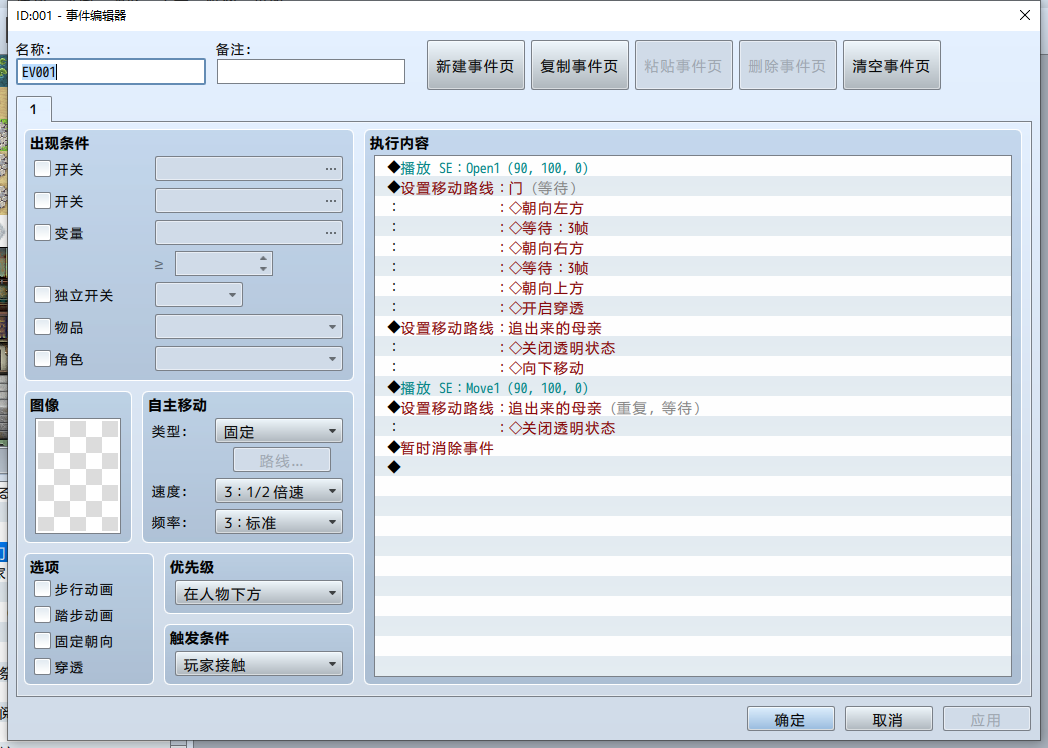Viewport: 1048px width, 748px height.
Task: Open the first 开关 selector ellipsis field
Action: coord(249,168)
